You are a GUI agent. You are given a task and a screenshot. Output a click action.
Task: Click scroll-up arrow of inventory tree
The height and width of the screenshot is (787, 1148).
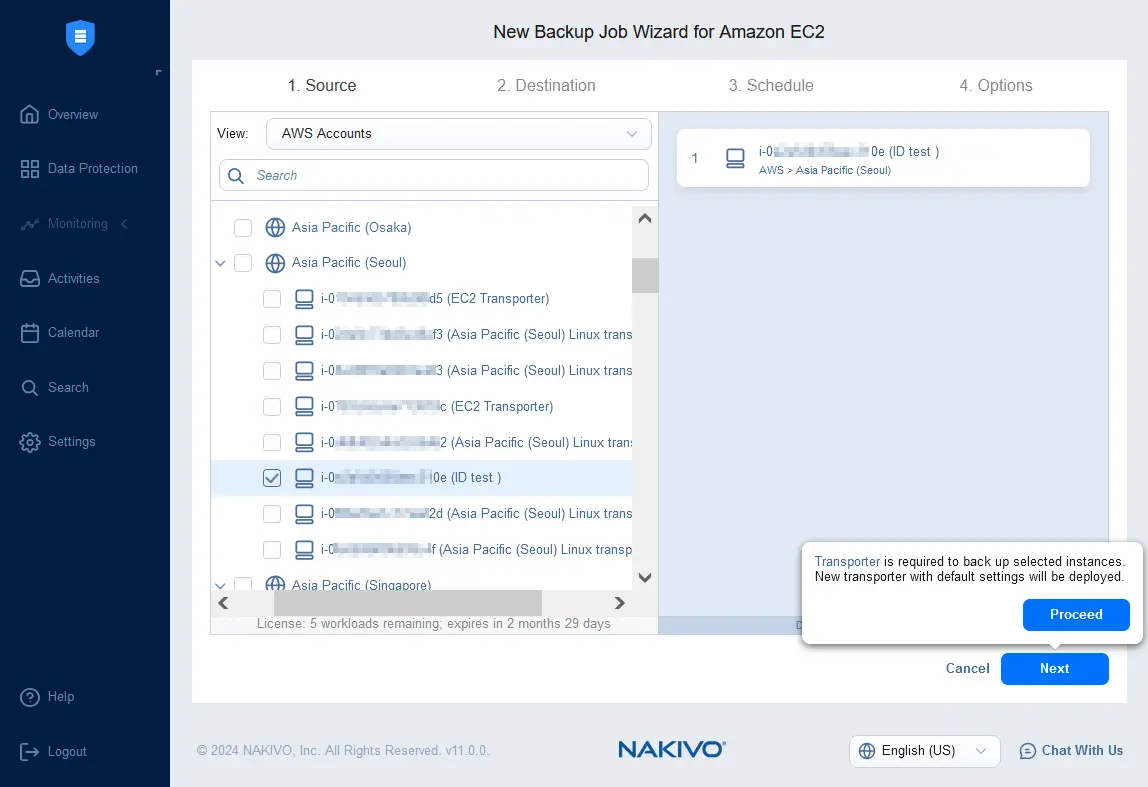[x=645, y=219]
